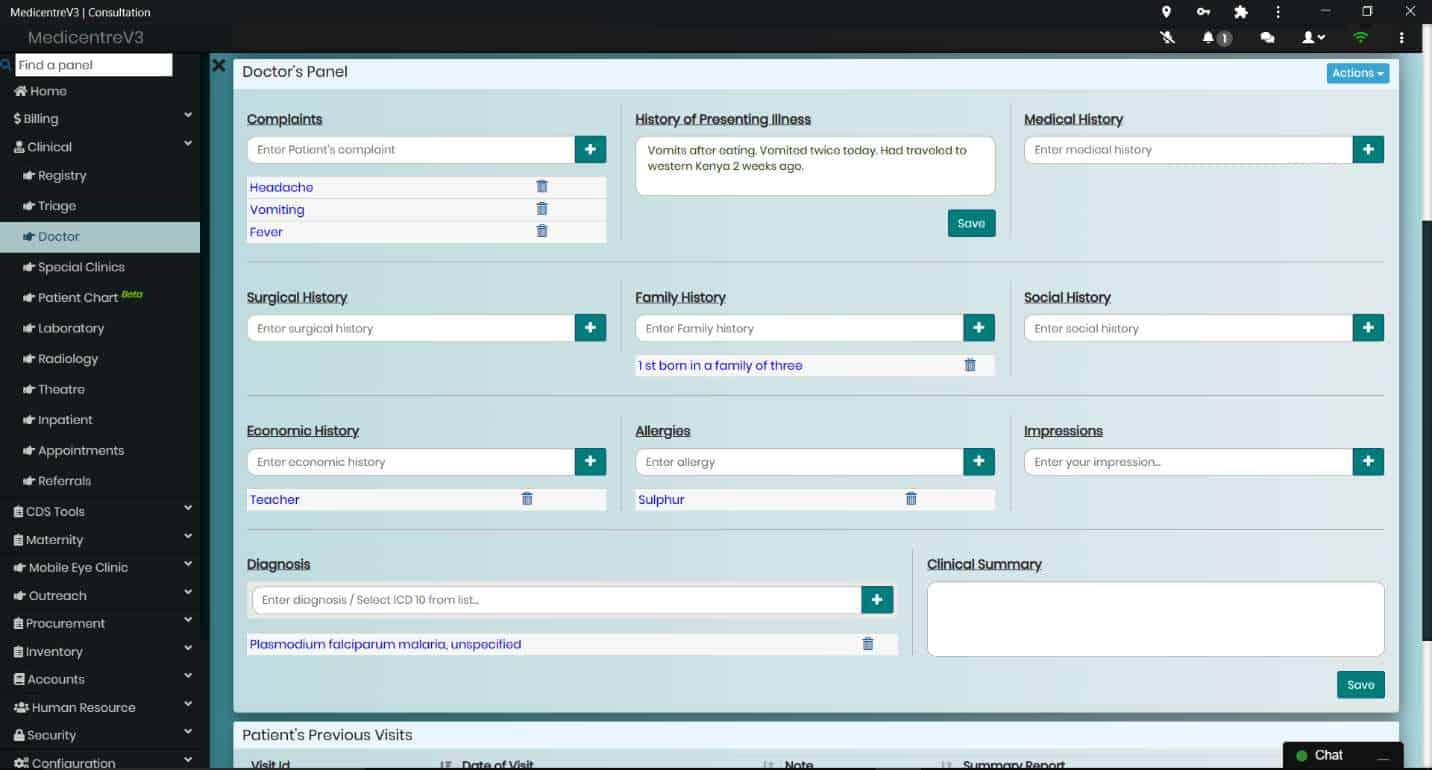Open Plasmodium falciparum malaria diagnosis link

385,644
